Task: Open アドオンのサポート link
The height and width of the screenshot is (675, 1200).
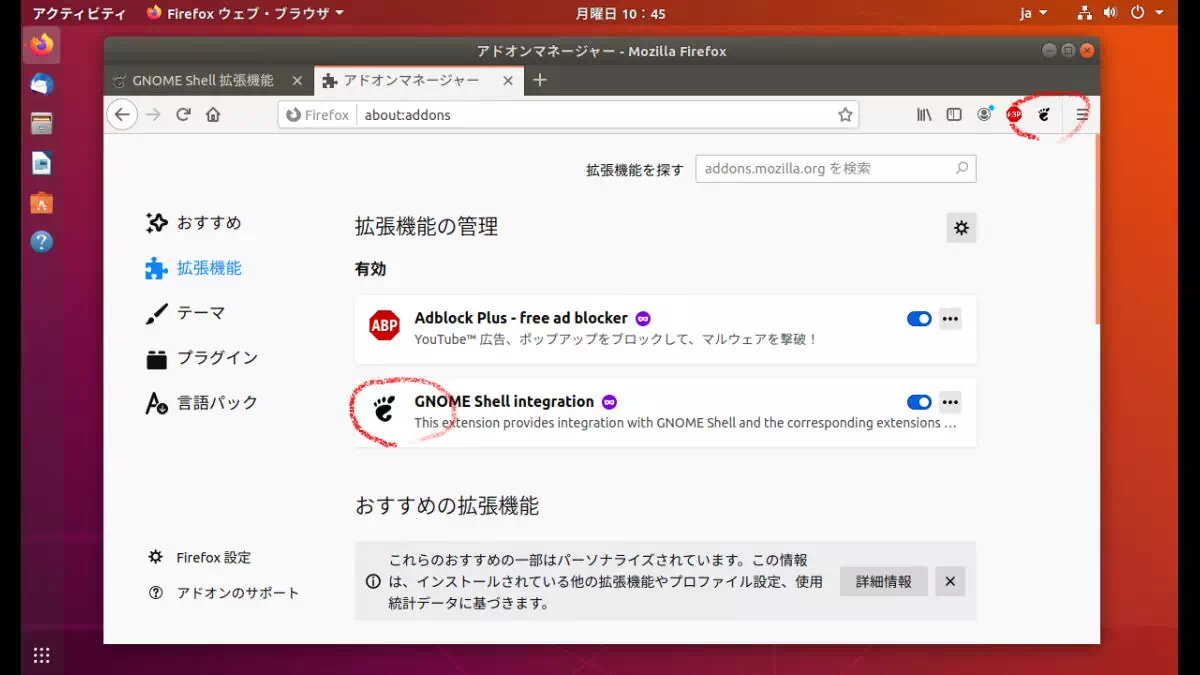Action: click(224, 592)
